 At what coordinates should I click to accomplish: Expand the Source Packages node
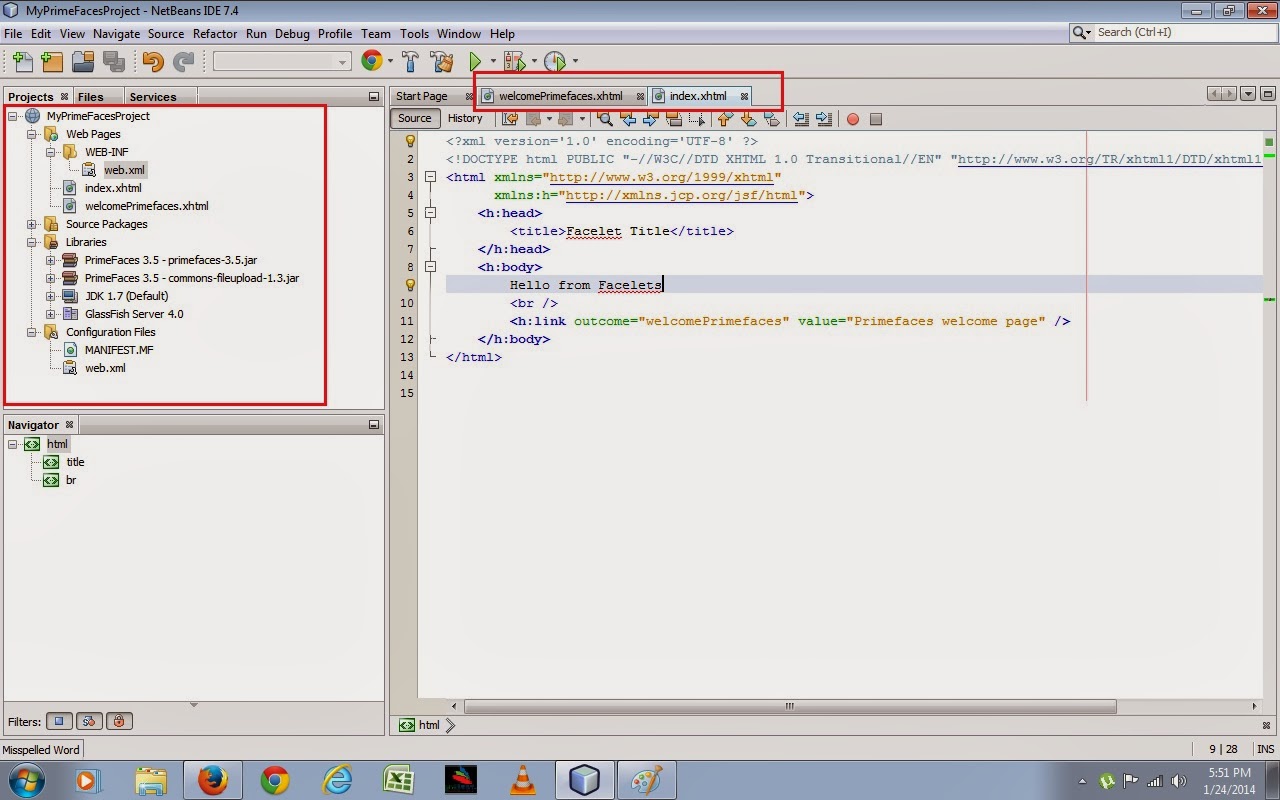tap(32, 224)
